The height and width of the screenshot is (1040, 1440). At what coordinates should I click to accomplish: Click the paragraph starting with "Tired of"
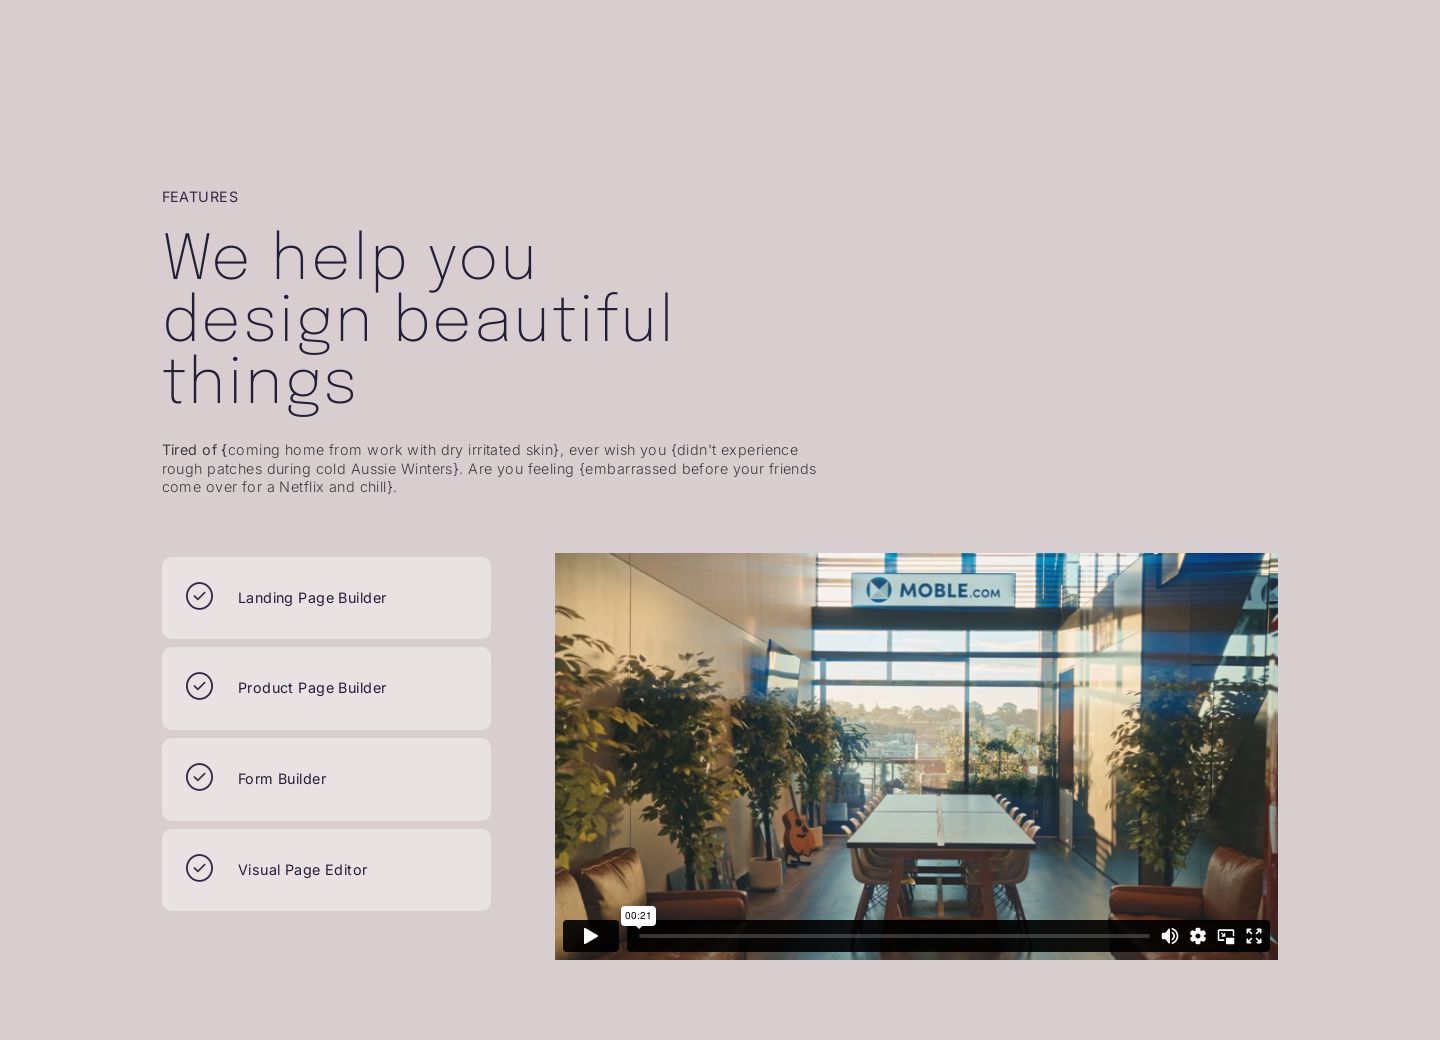point(489,468)
